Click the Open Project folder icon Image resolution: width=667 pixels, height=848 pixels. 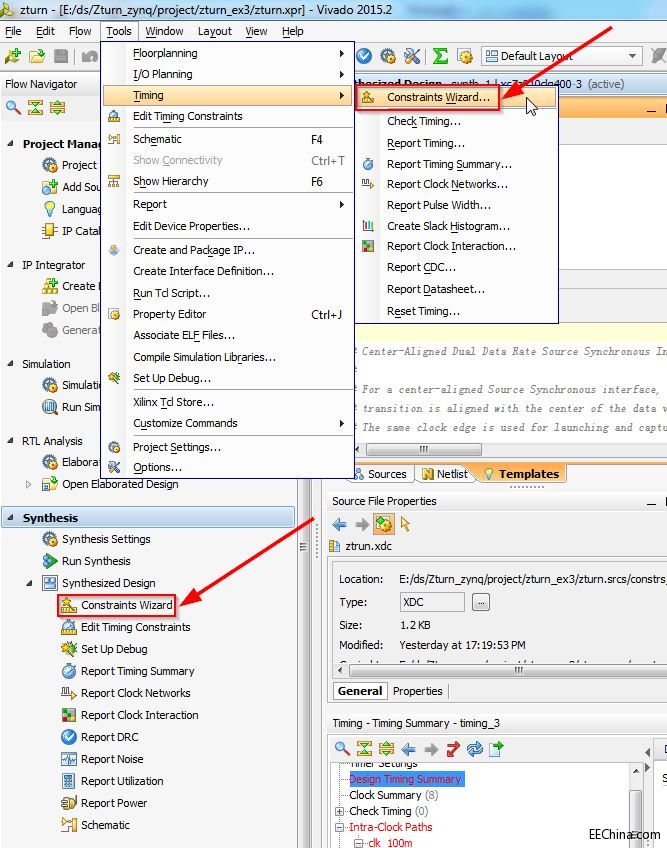tap(37, 56)
